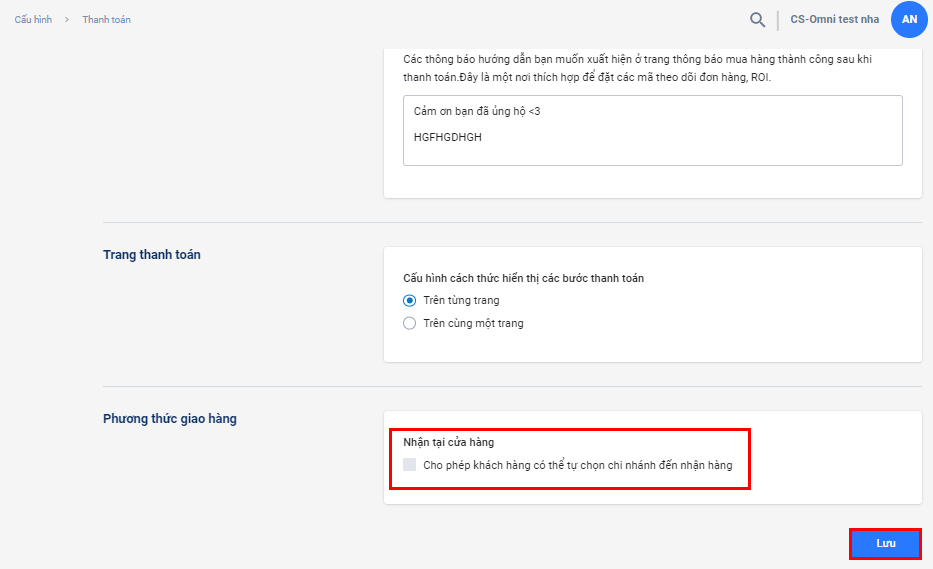933x569 pixels.
Task: Click the Phương thức giao hàng section title
Action: tap(170, 419)
